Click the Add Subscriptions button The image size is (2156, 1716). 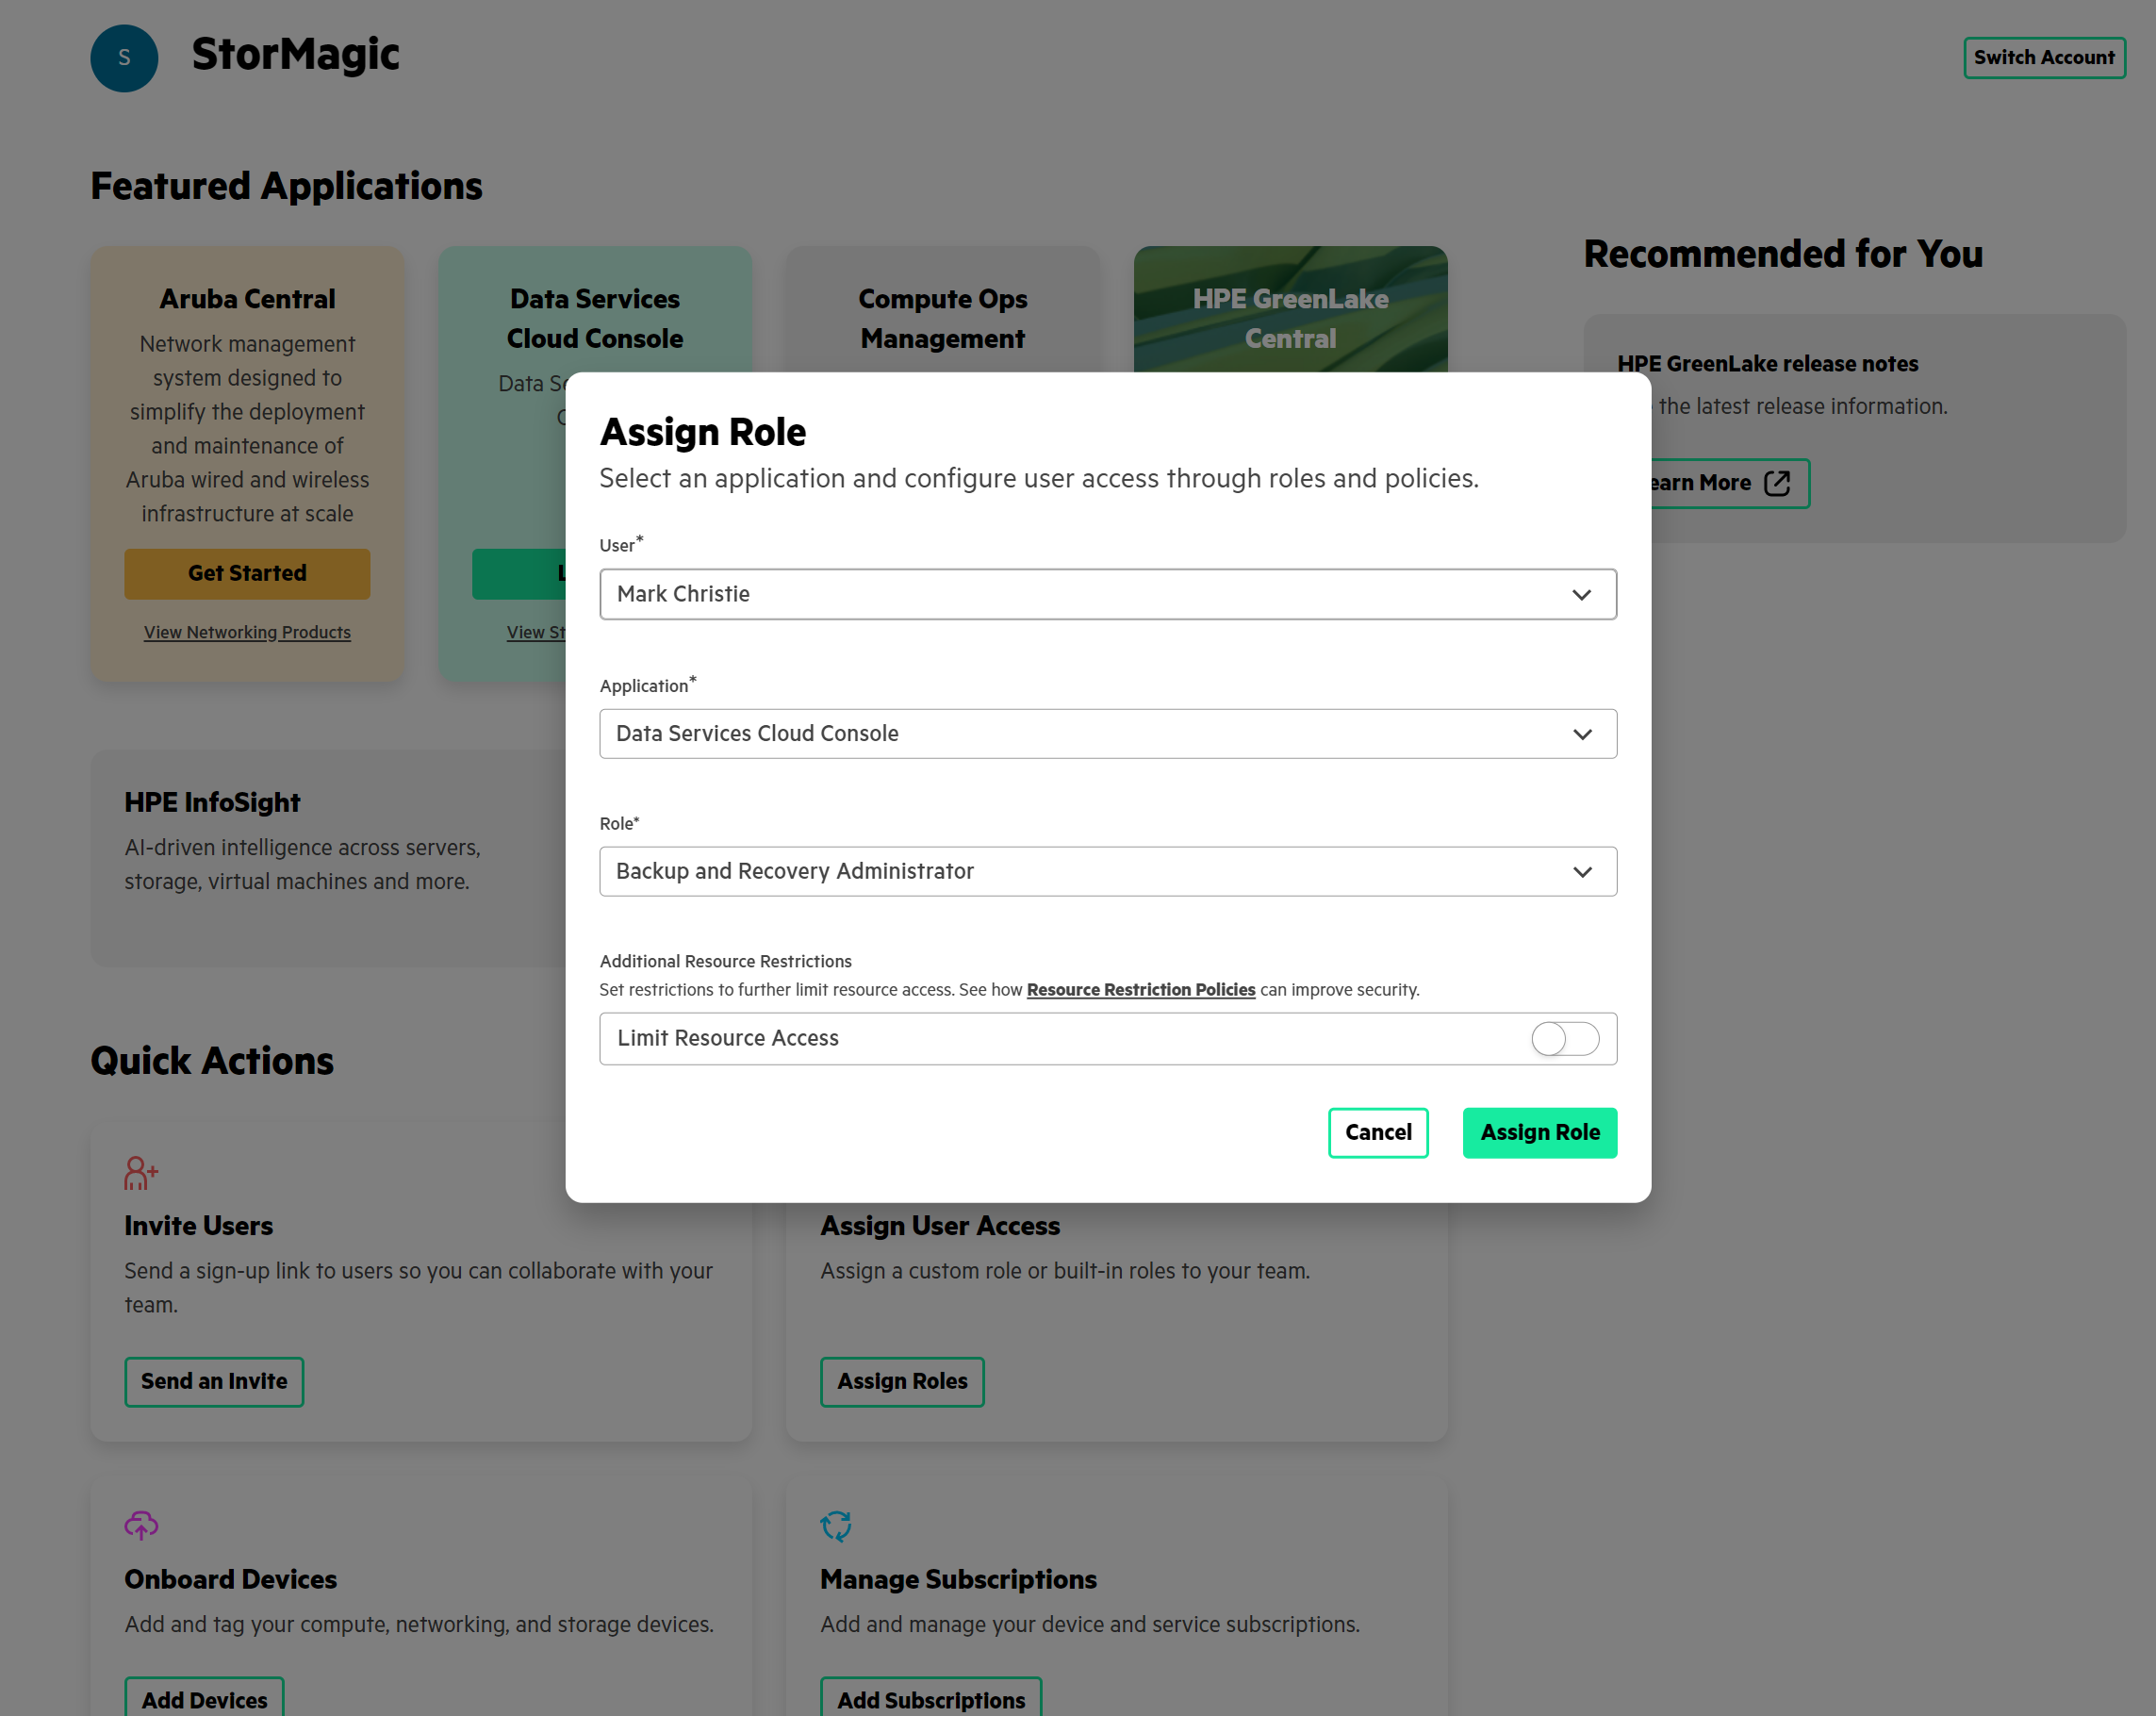[x=931, y=1698]
